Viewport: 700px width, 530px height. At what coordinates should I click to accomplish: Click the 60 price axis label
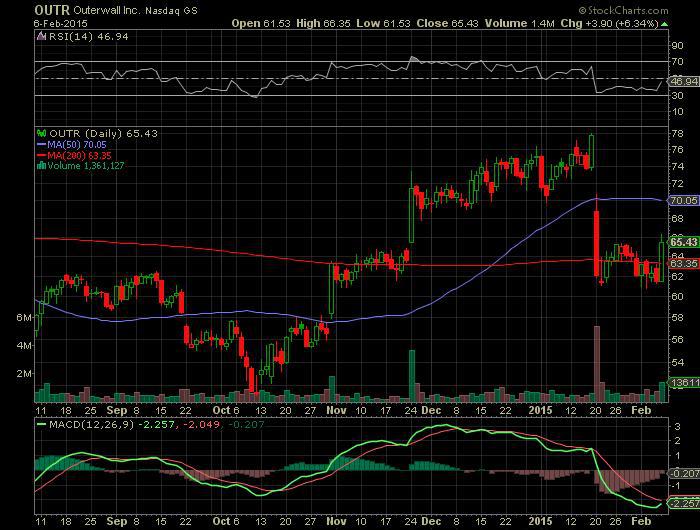pos(677,296)
